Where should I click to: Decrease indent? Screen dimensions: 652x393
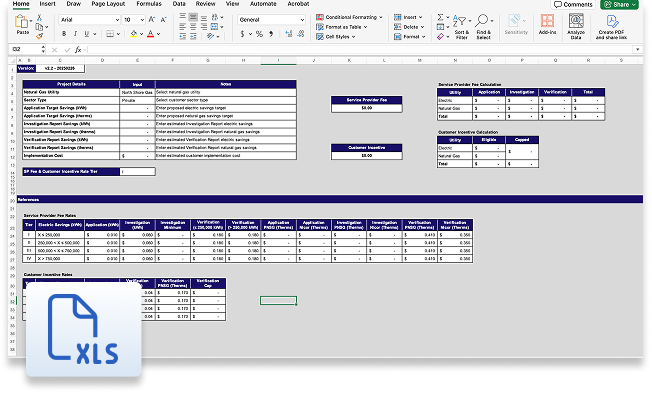click(183, 37)
